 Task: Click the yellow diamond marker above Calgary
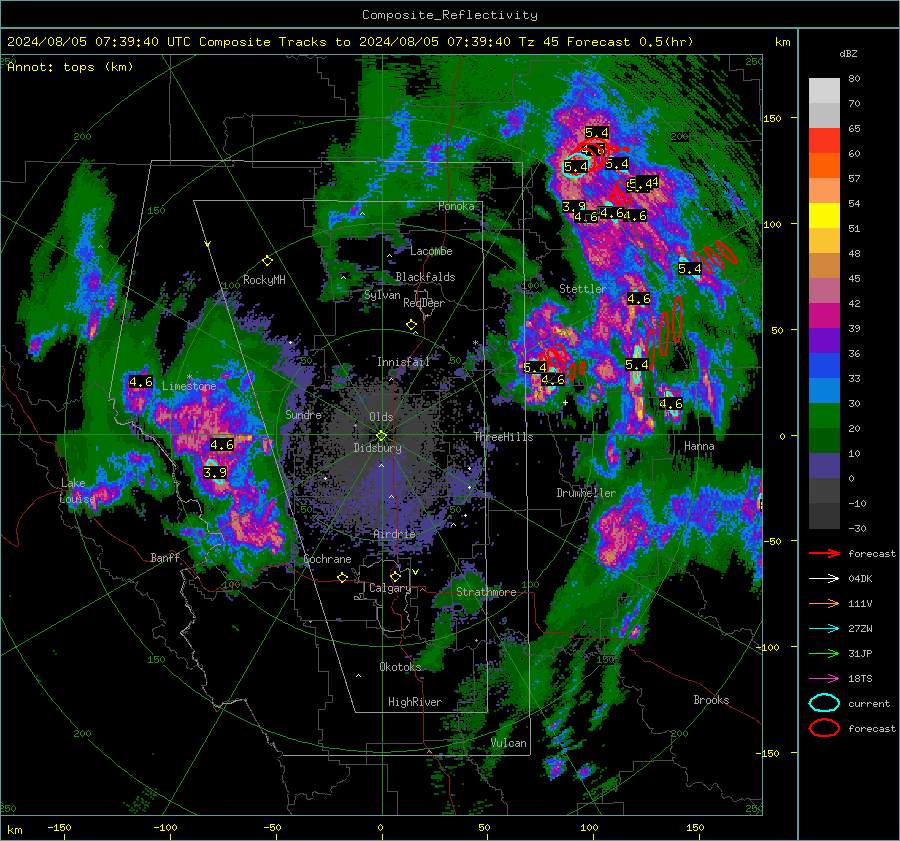tap(395, 576)
